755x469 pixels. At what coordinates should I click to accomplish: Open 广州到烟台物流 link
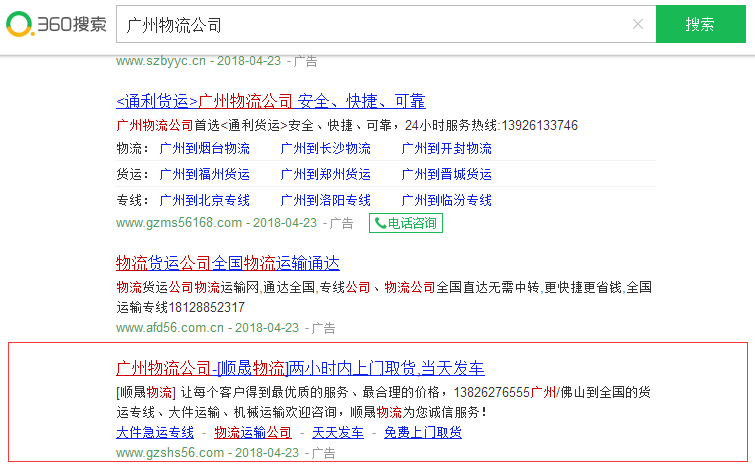204,148
